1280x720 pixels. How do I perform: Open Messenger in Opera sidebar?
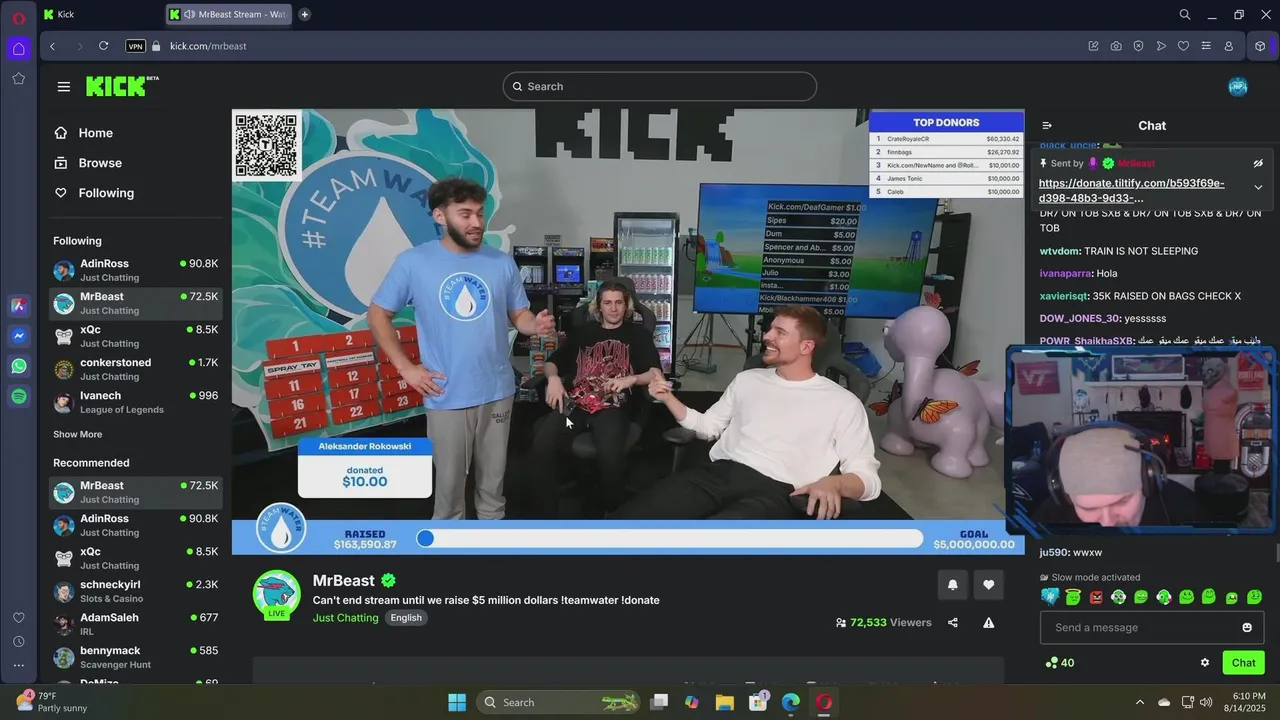point(19,336)
